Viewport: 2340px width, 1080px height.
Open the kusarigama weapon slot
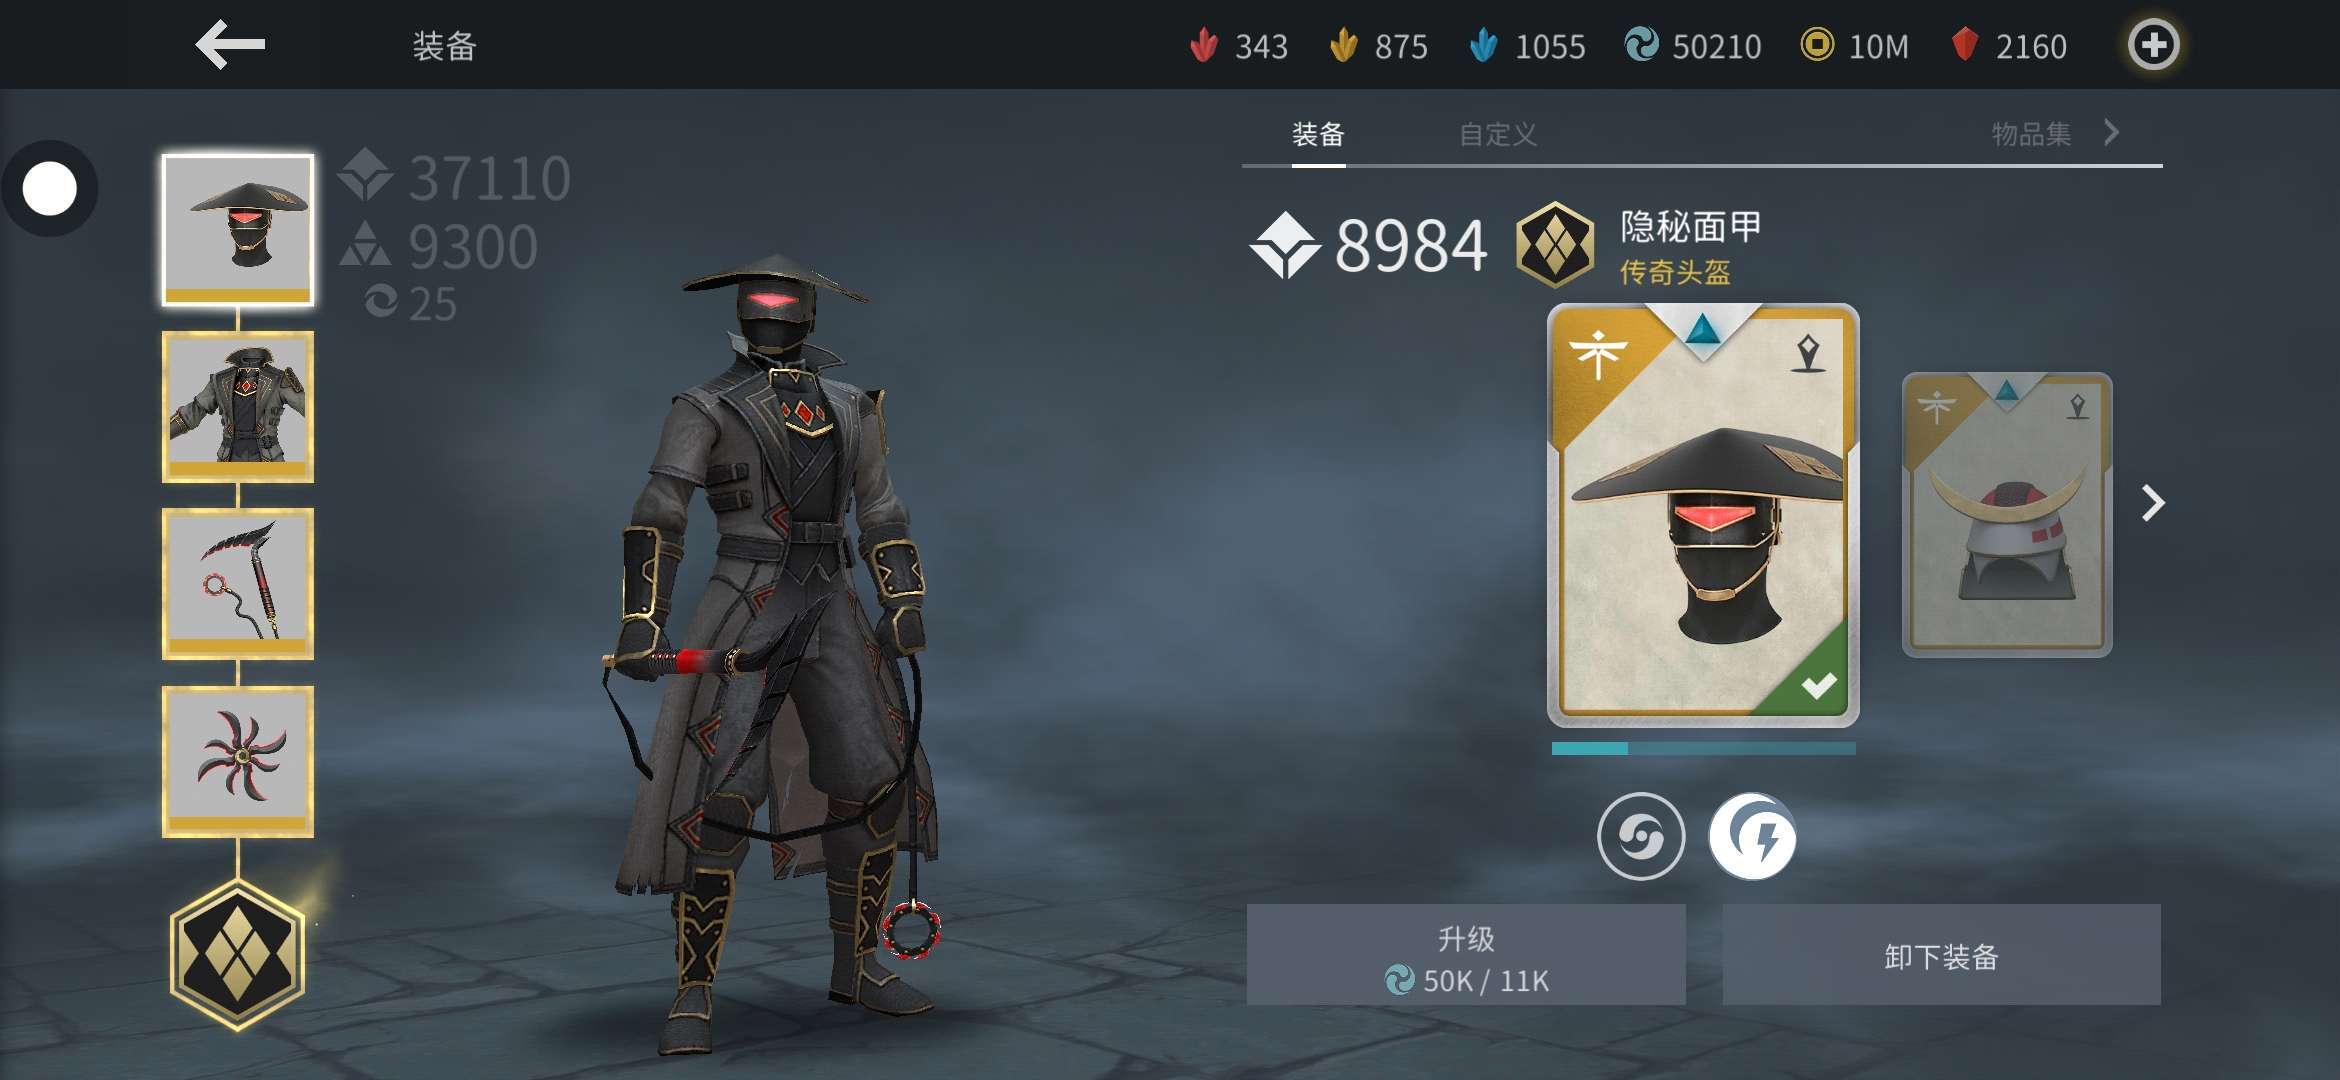click(x=238, y=584)
